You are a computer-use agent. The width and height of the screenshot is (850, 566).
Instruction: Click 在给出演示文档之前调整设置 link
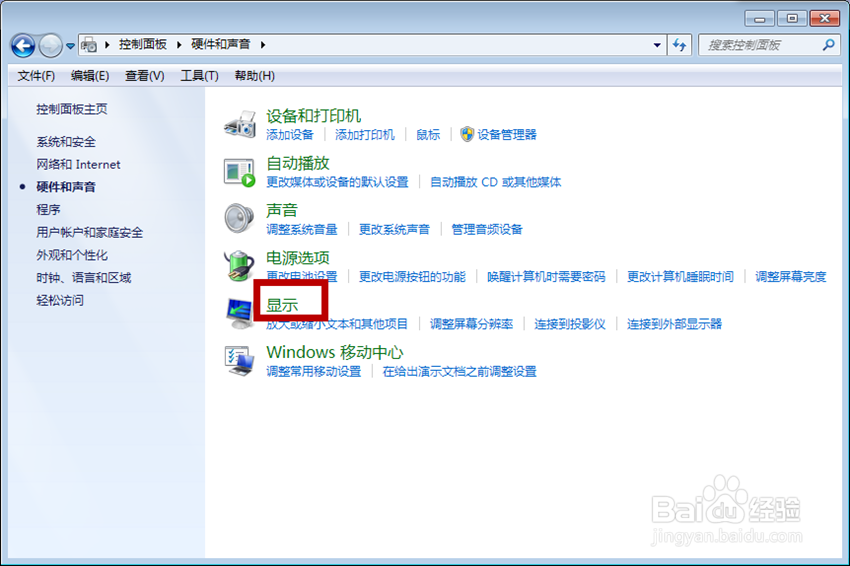[x=460, y=371]
